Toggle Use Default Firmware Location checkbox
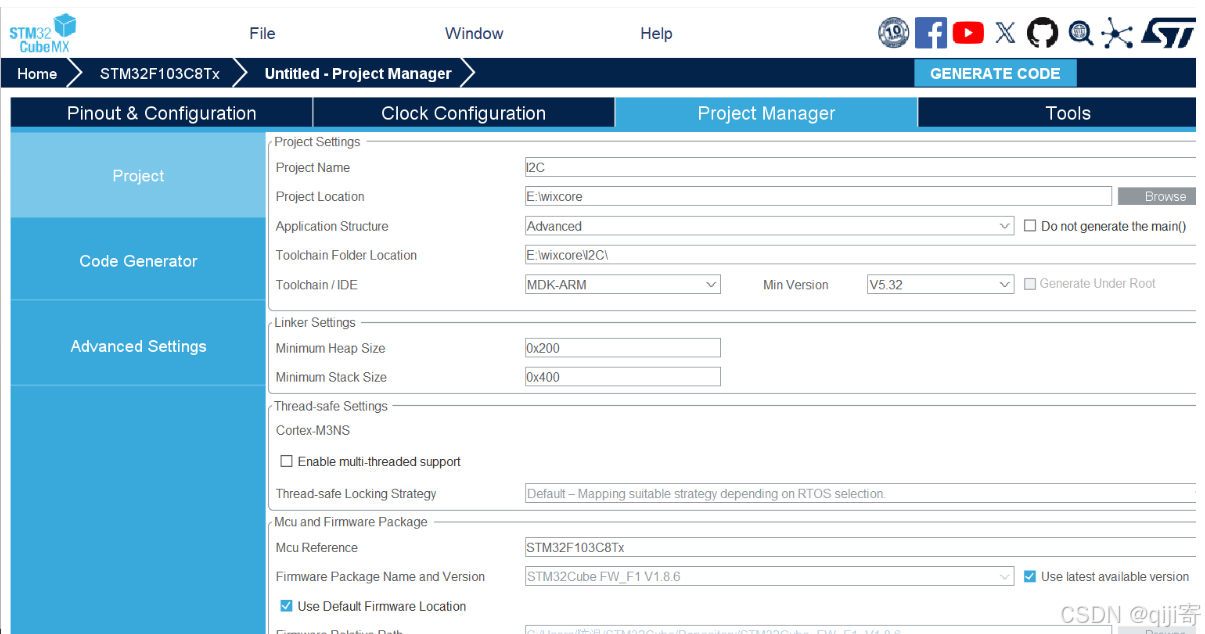This screenshot has width=1205, height=634. pos(287,606)
